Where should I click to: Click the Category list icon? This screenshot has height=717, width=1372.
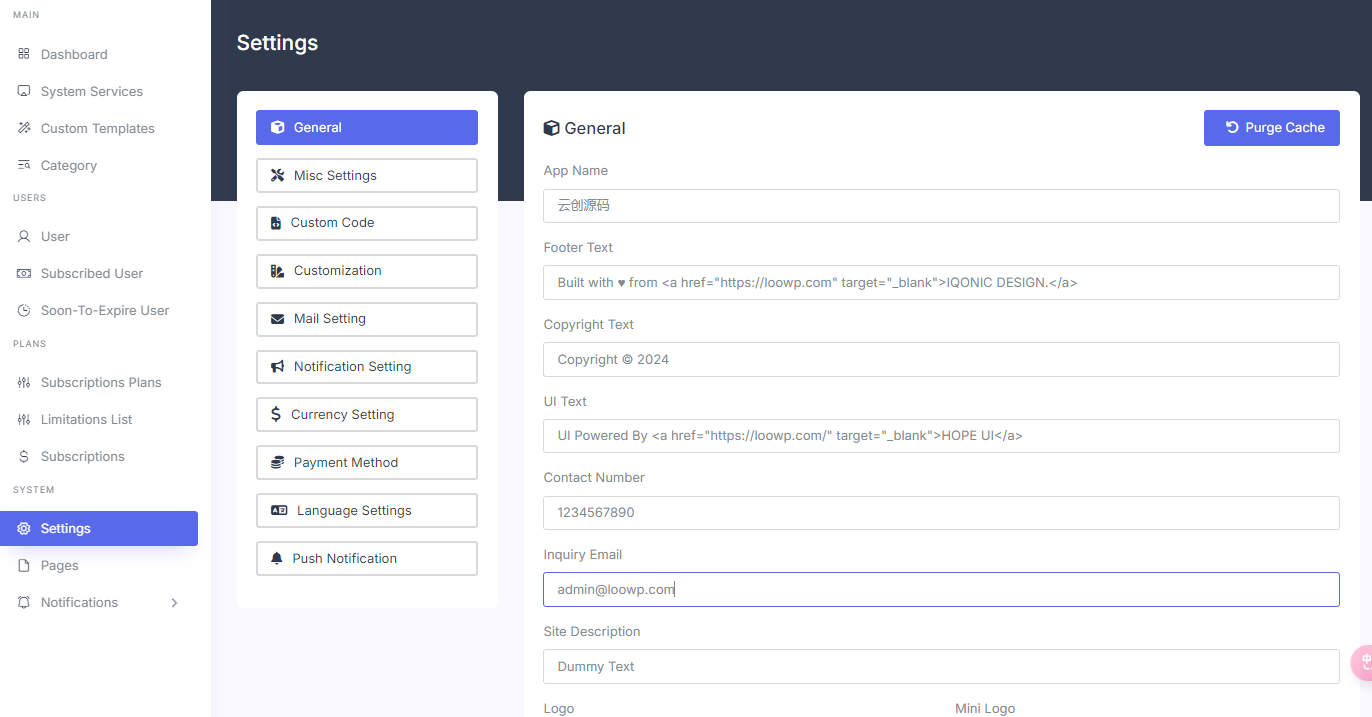(x=24, y=165)
